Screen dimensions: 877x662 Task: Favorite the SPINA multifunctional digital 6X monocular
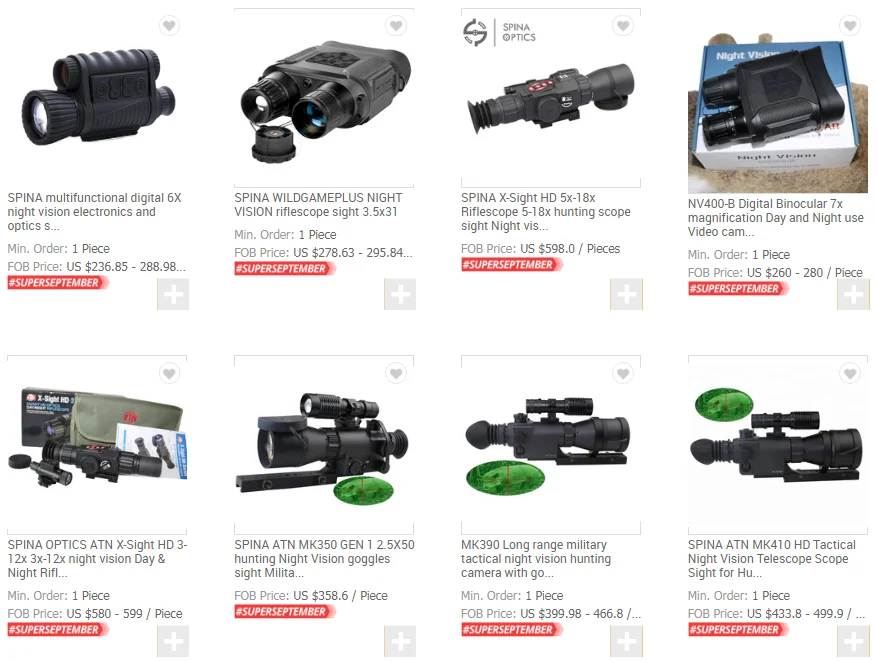(x=169, y=26)
